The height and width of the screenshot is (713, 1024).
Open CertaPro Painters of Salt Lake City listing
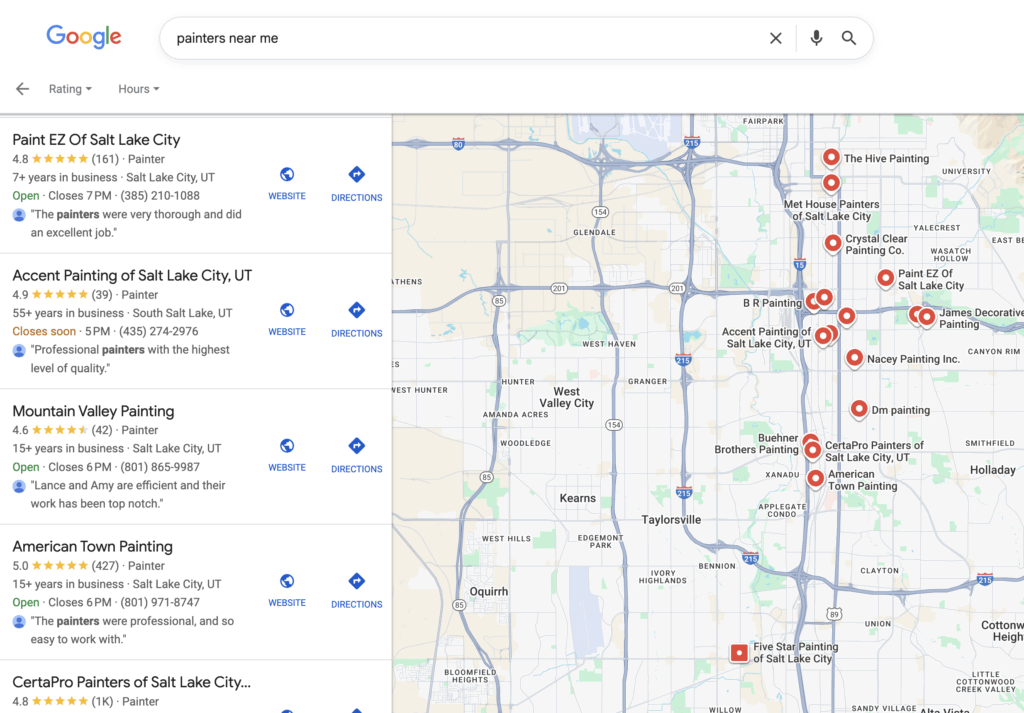click(x=131, y=682)
